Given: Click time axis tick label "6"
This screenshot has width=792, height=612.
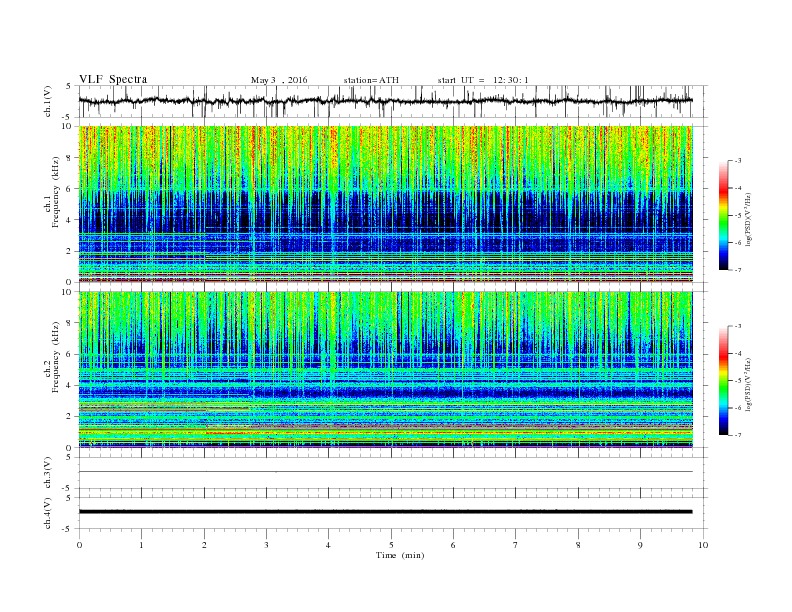Looking at the screenshot, I should coord(453,545).
